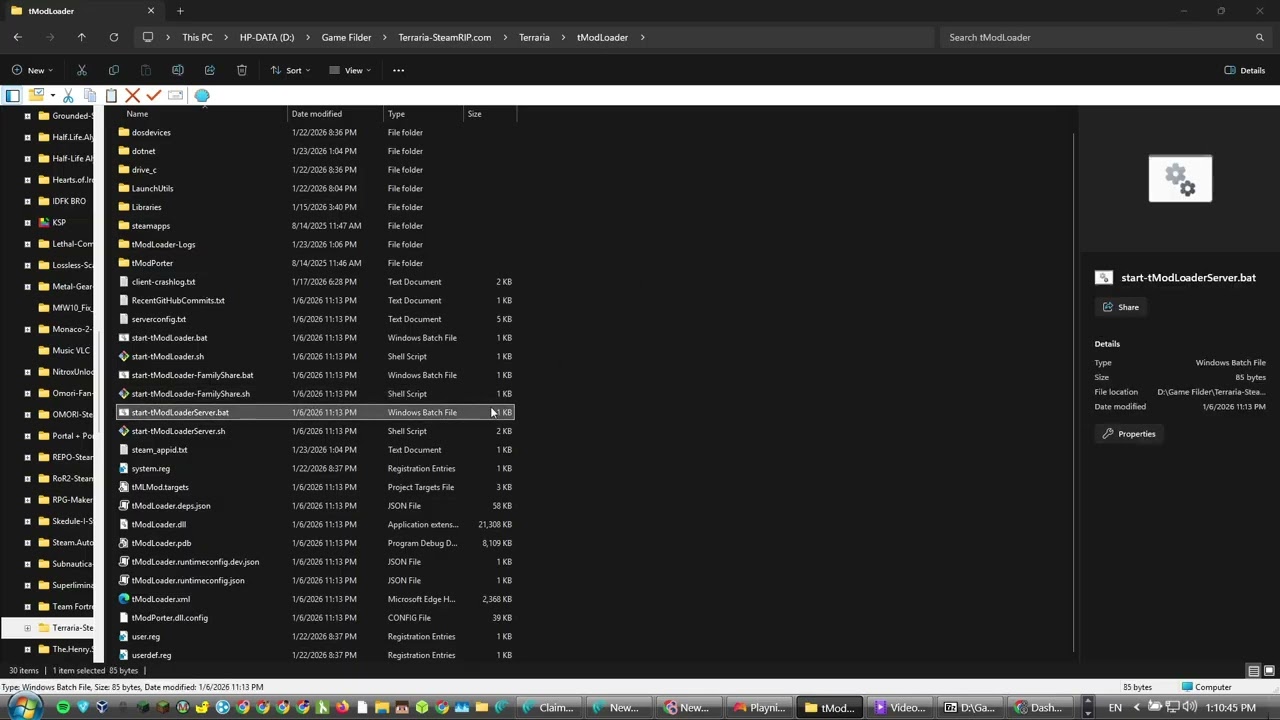Click the Copy icon in command bar

114,70
